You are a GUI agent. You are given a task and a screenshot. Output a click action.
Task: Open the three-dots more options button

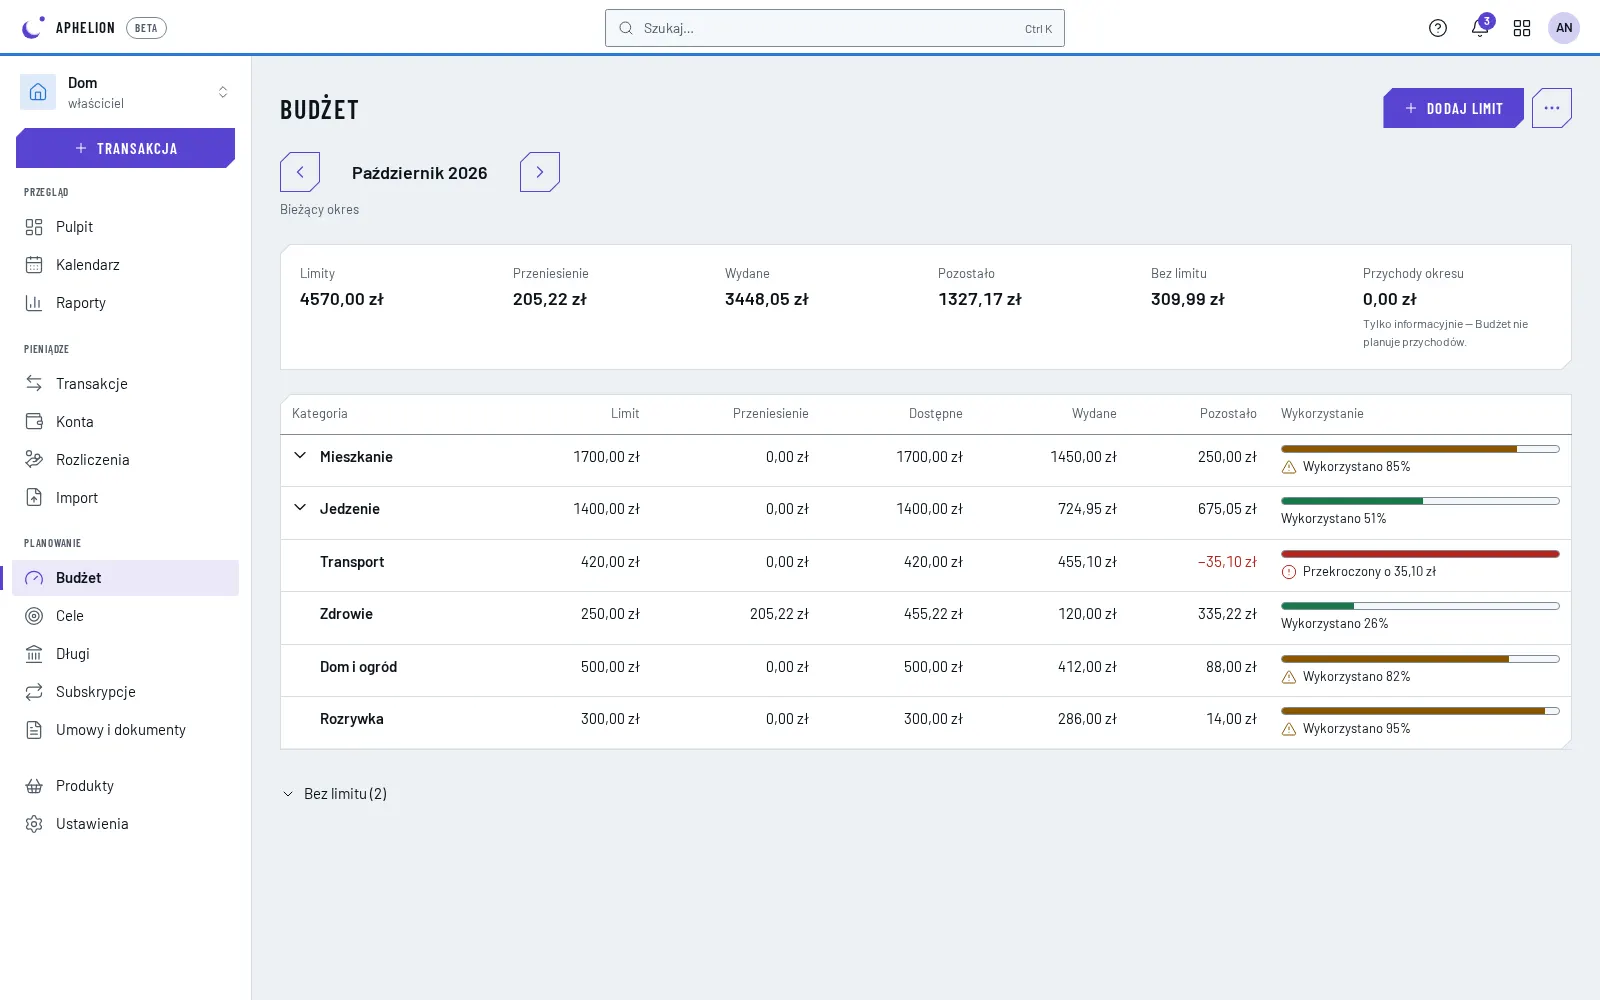tap(1552, 108)
